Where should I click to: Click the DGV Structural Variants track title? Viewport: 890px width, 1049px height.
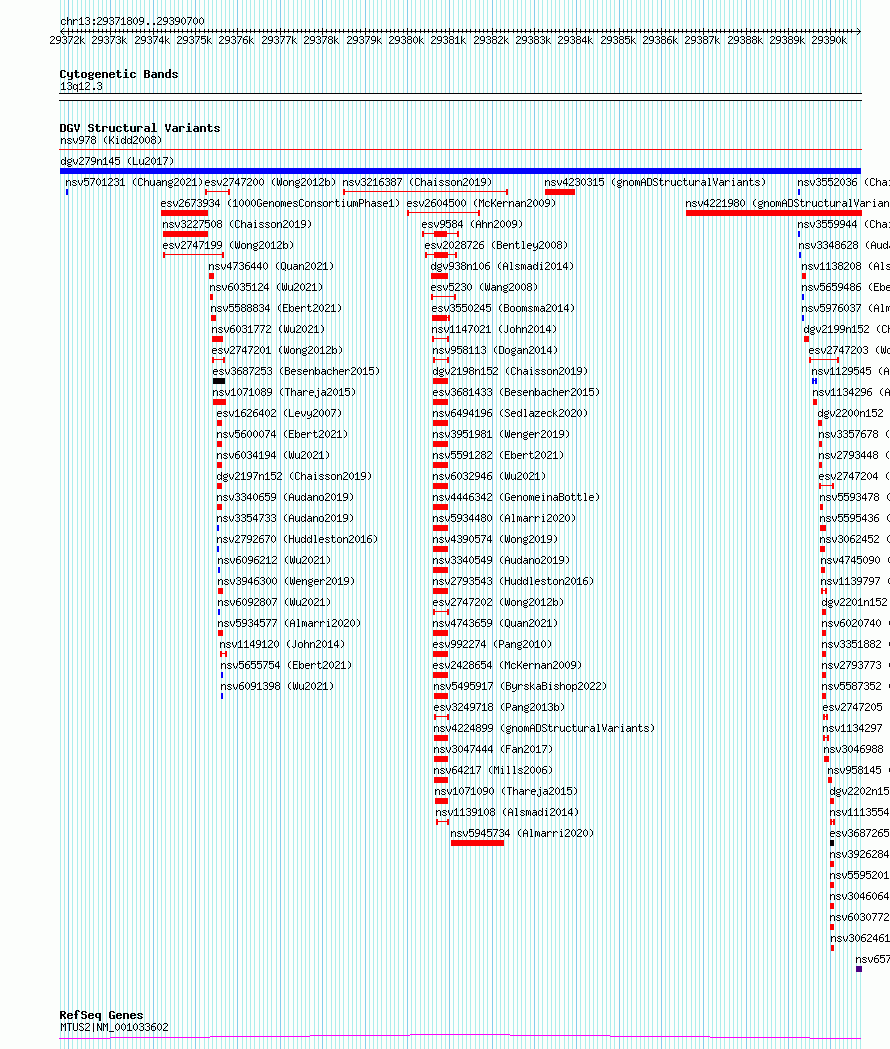(140, 128)
